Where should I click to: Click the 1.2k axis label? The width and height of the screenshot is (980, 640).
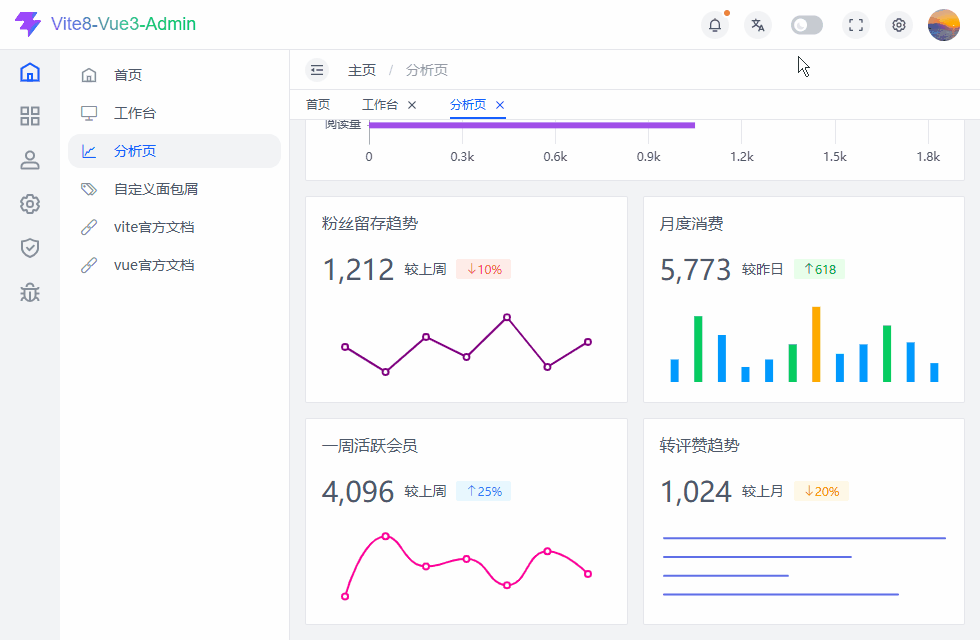click(x=742, y=157)
